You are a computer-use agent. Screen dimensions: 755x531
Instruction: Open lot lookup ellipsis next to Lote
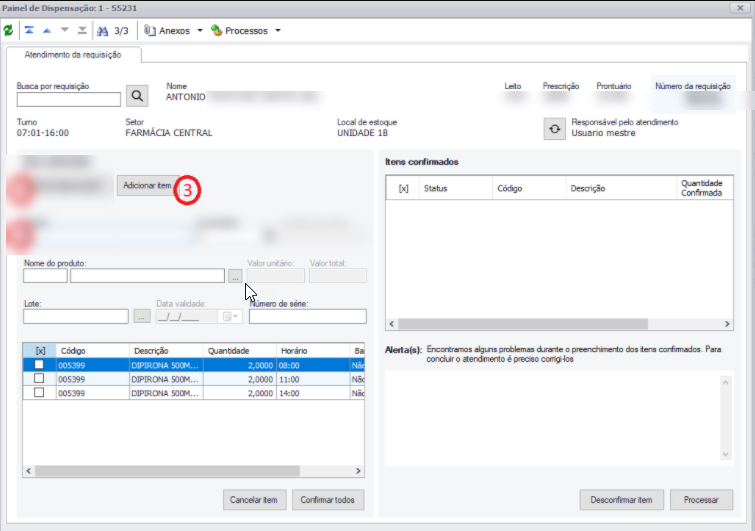coord(142,317)
